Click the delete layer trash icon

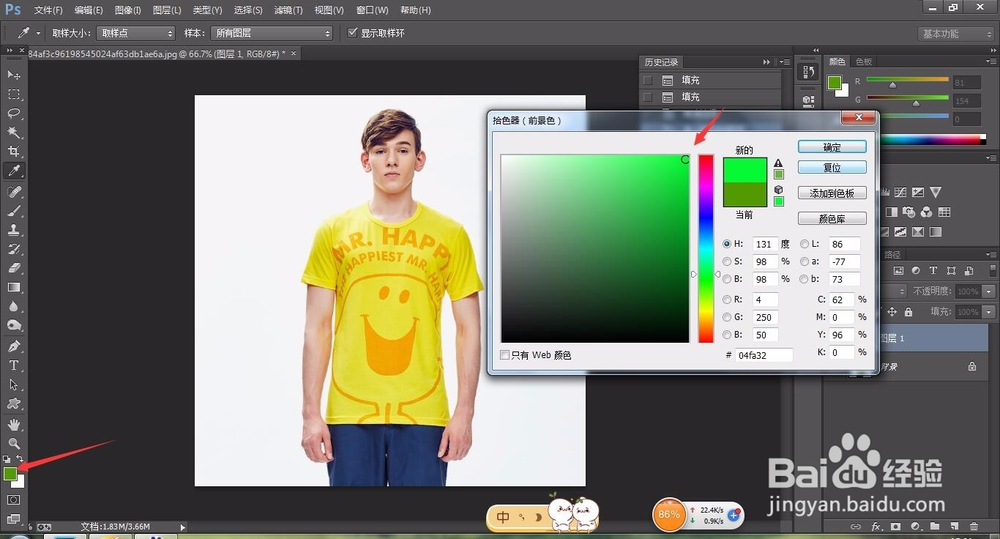974,526
